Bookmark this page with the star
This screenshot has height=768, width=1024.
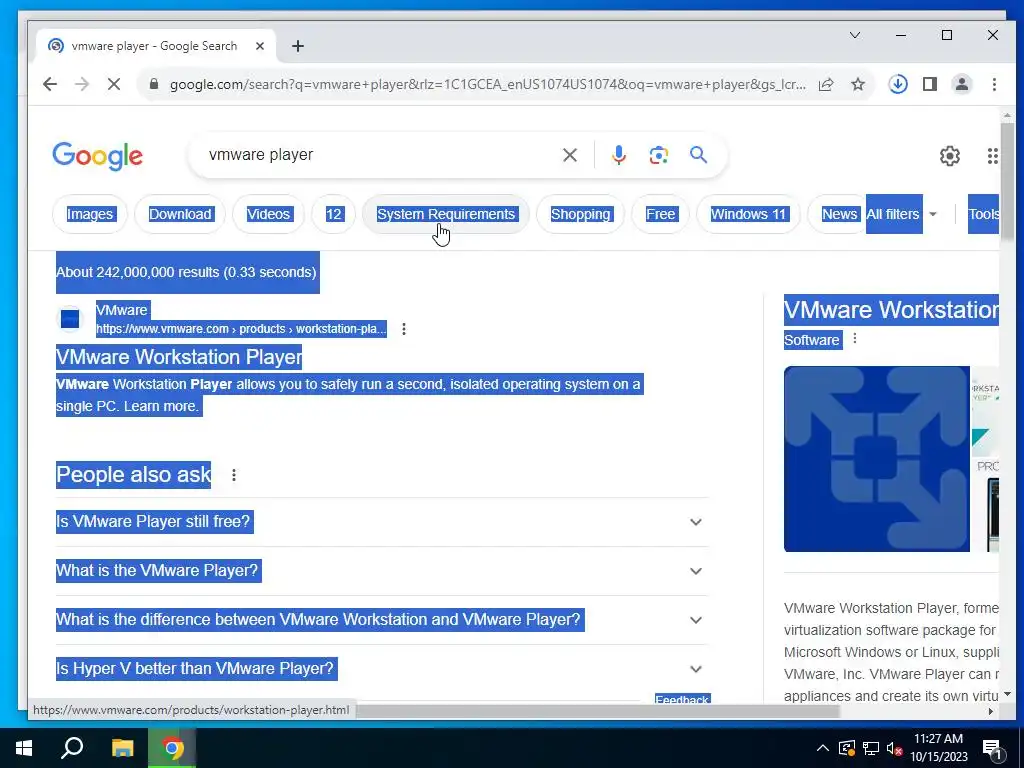tap(857, 84)
